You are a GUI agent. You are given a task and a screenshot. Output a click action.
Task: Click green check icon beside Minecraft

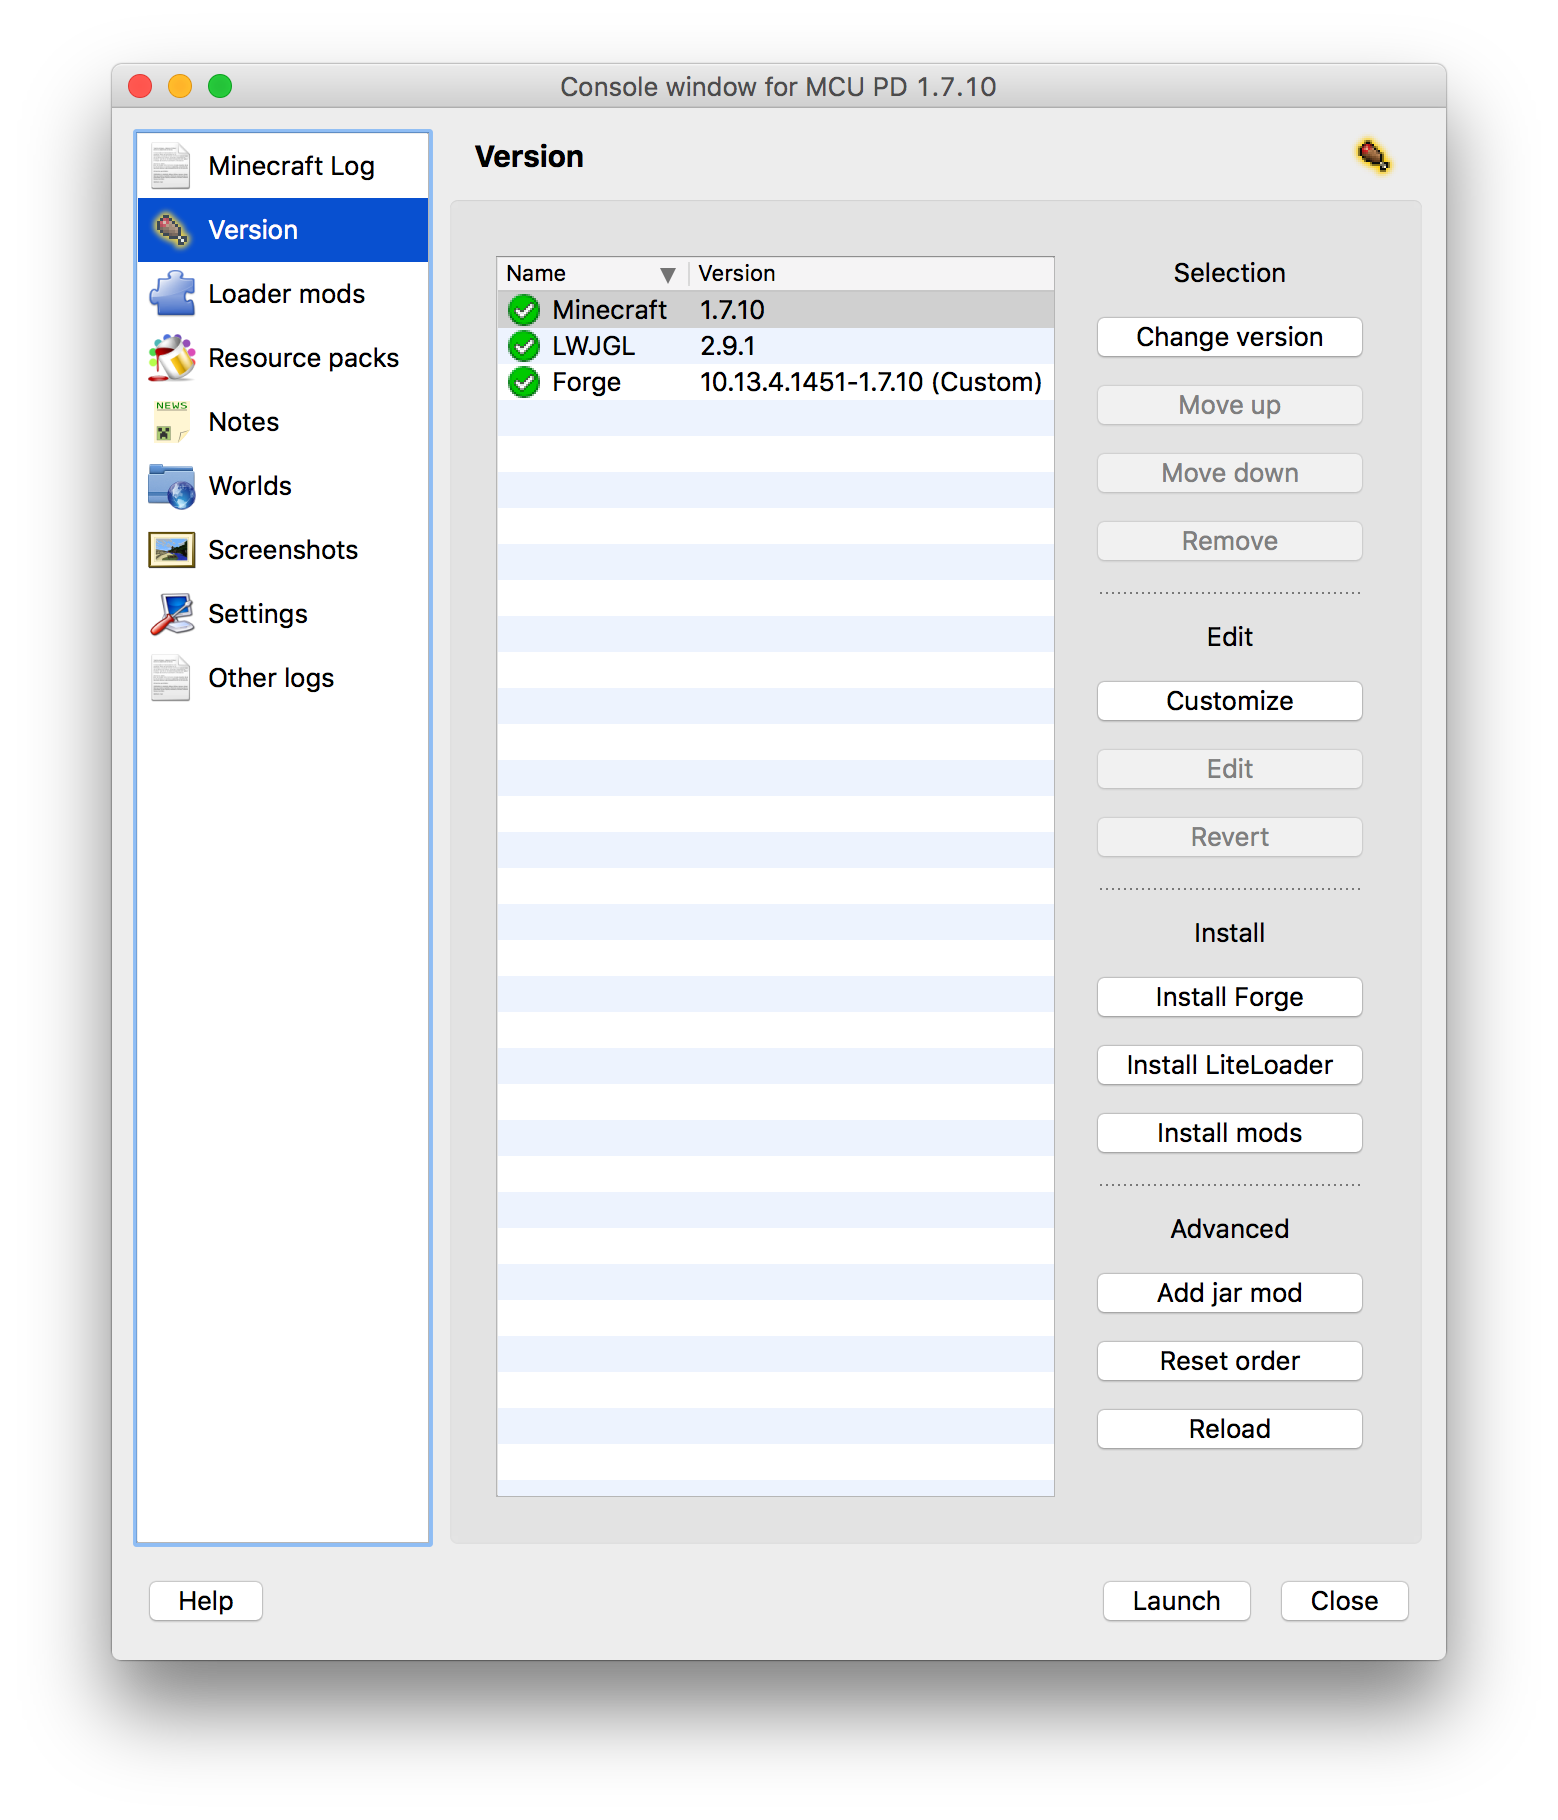[x=524, y=310]
